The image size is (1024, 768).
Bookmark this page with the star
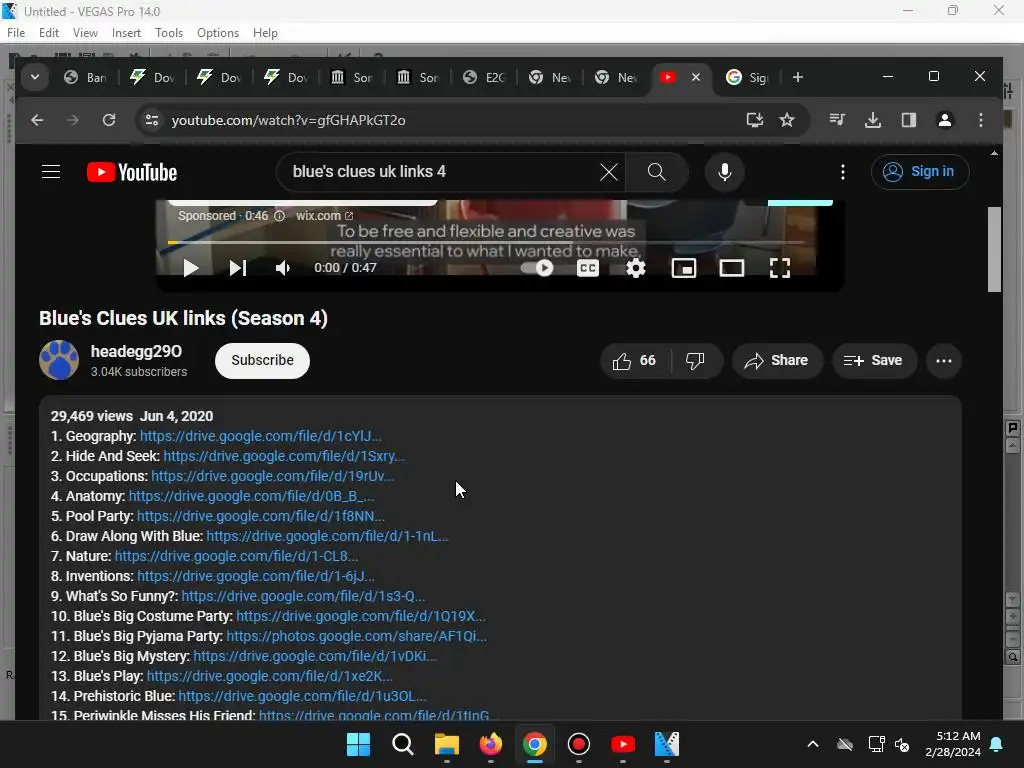pos(787,120)
